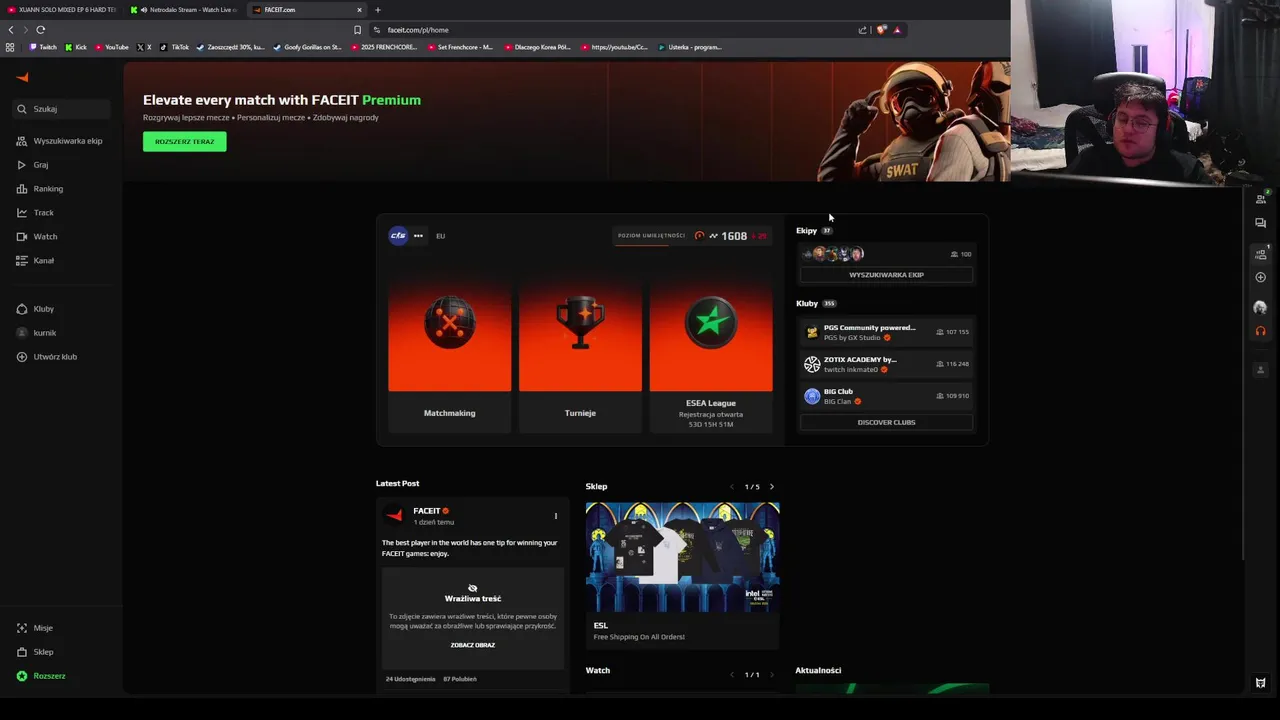Open Kluby in the sidebar
Viewport: 1280px width, 720px height.
(x=36, y=309)
